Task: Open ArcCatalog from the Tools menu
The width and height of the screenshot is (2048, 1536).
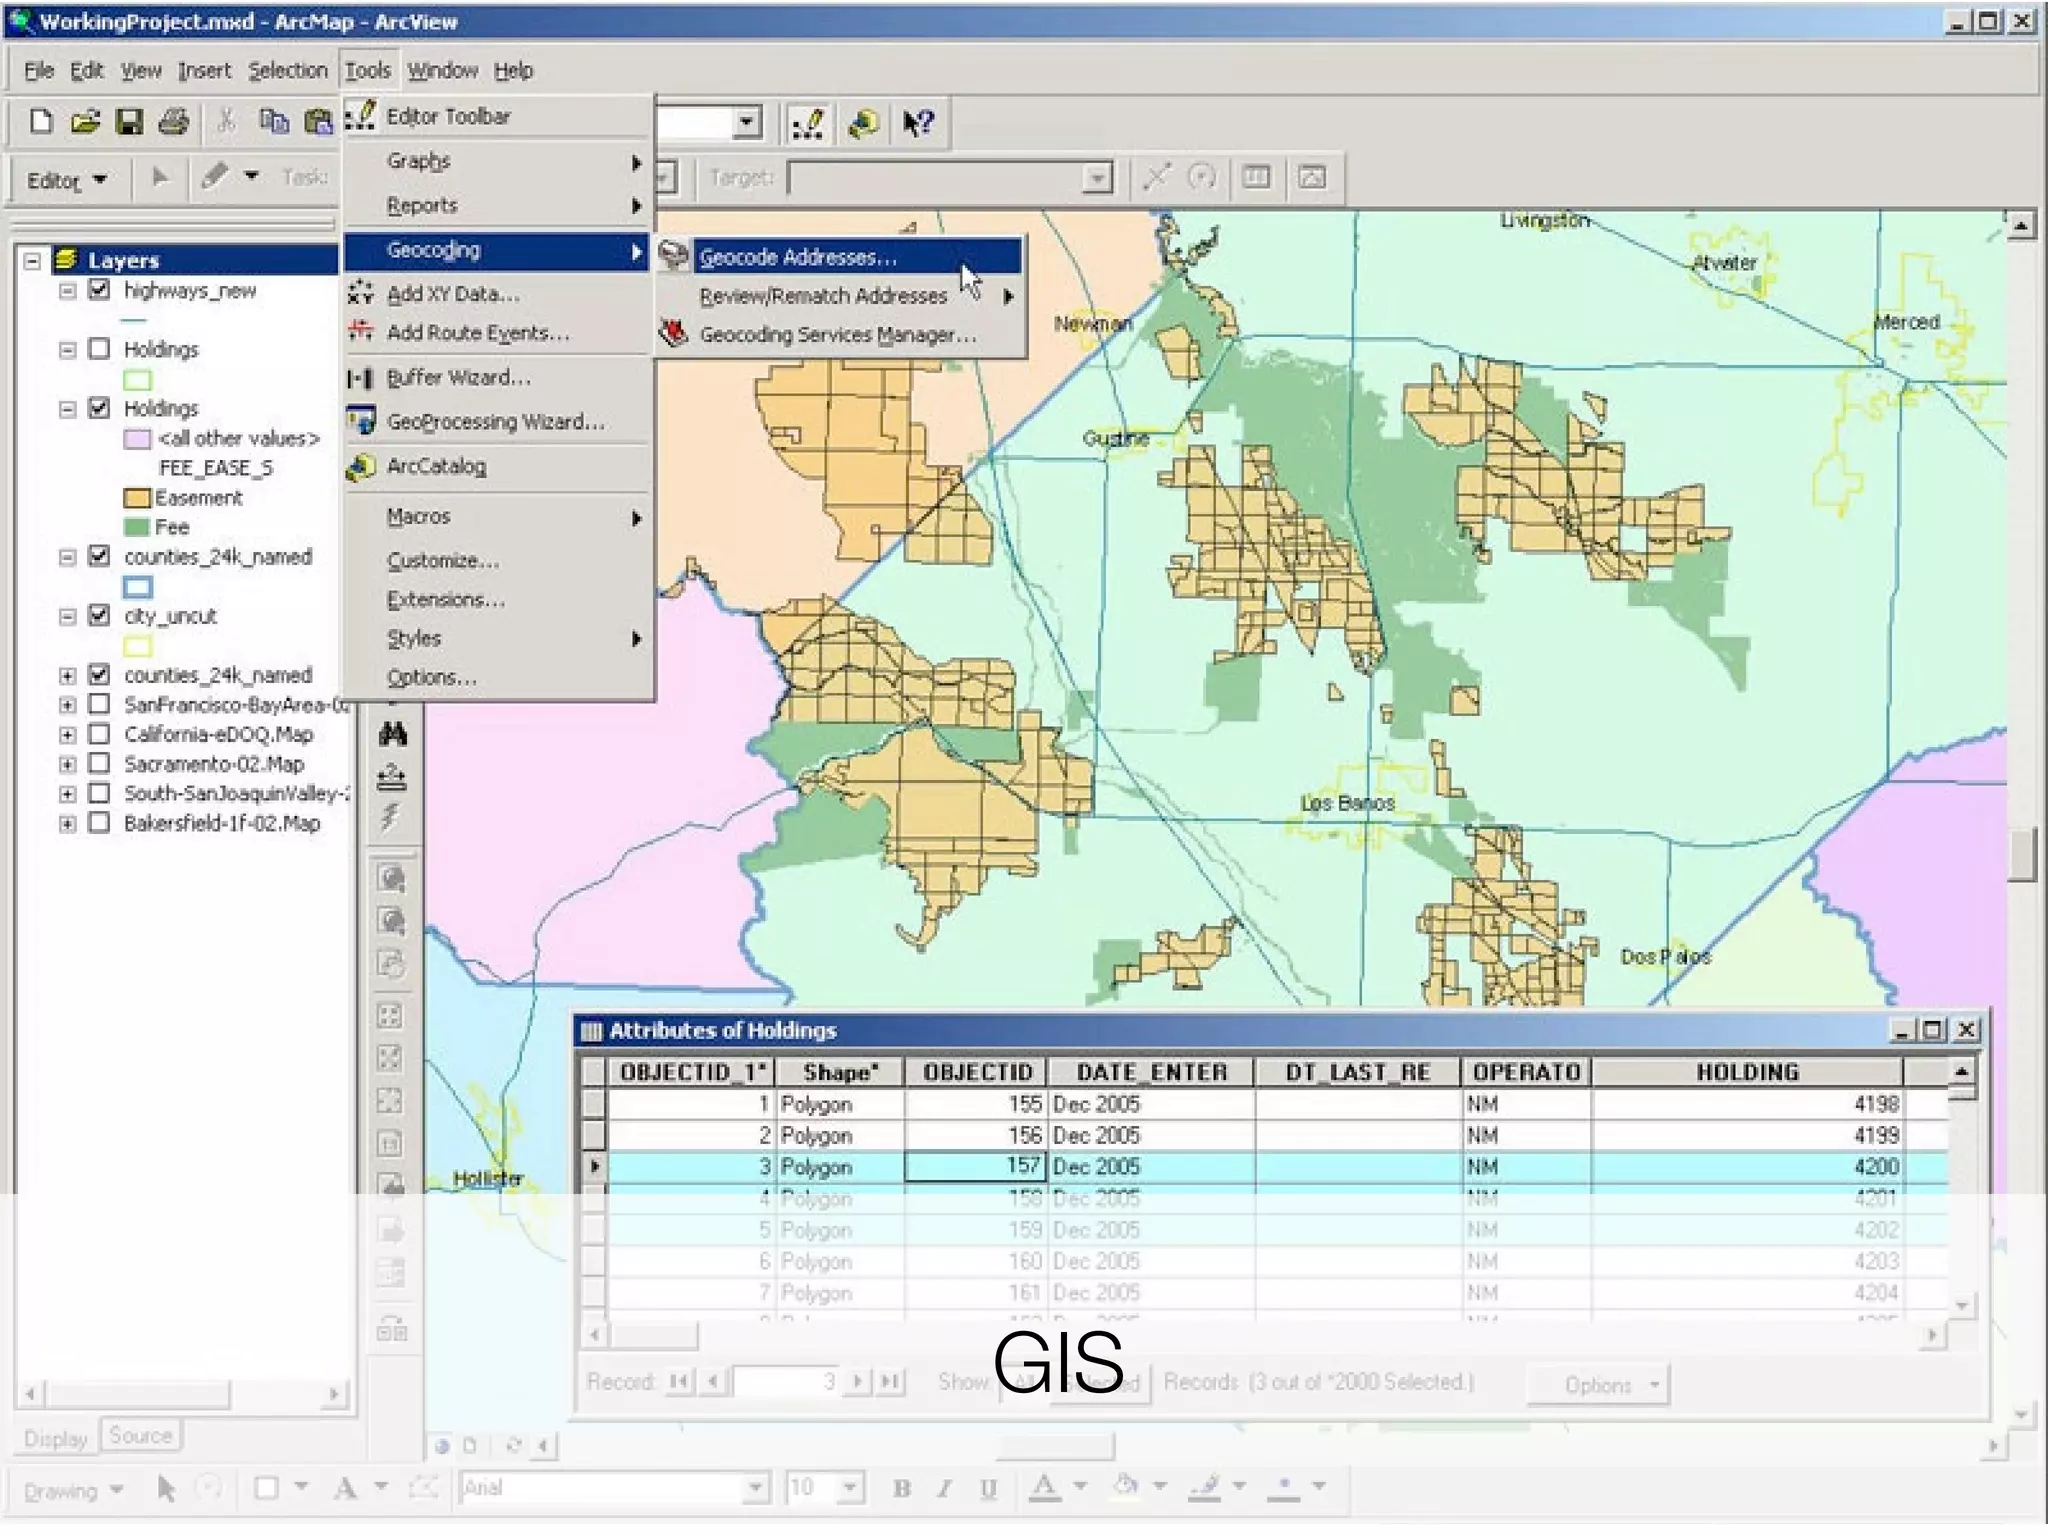Action: click(x=436, y=466)
